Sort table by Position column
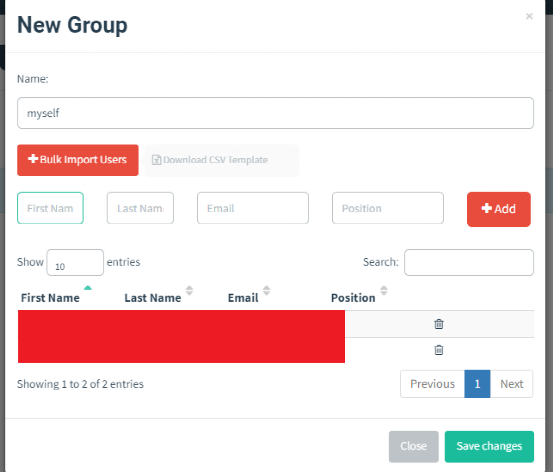The height and width of the screenshot is (472, 553). click(353, 298)
